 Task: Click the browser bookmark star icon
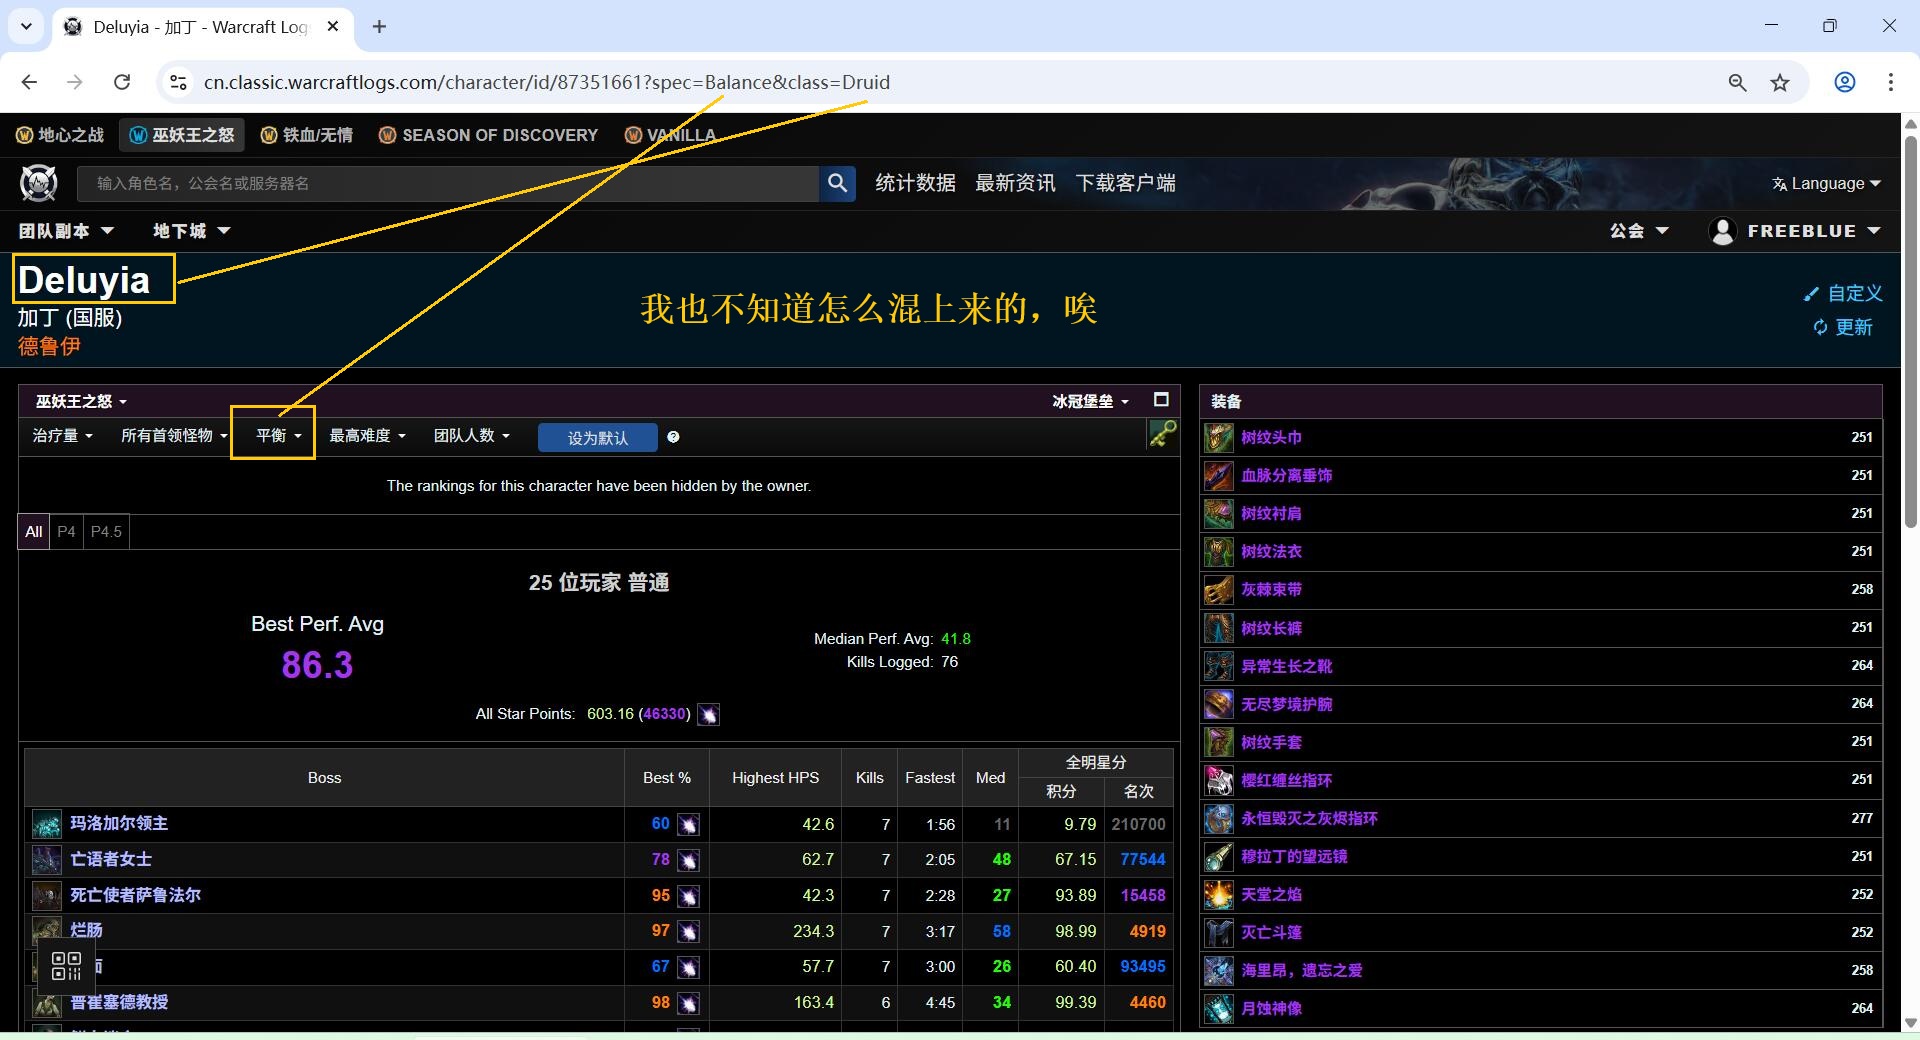1780,83
